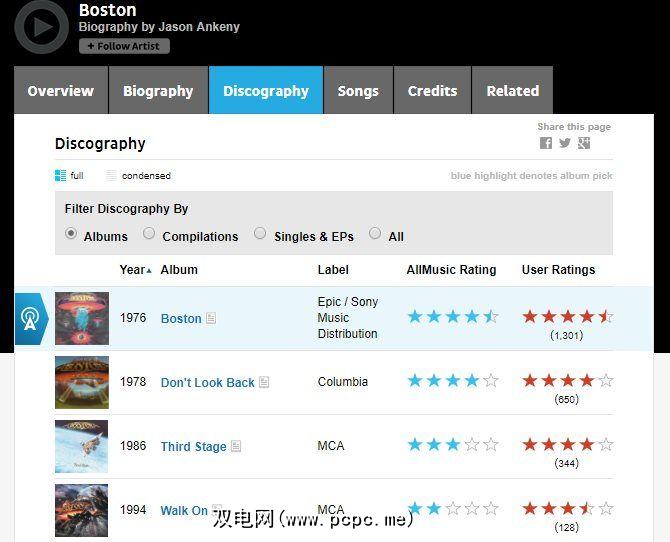Sort the list by Year column
Viewport: 670px width, 542px height.
tap(135, 270)
